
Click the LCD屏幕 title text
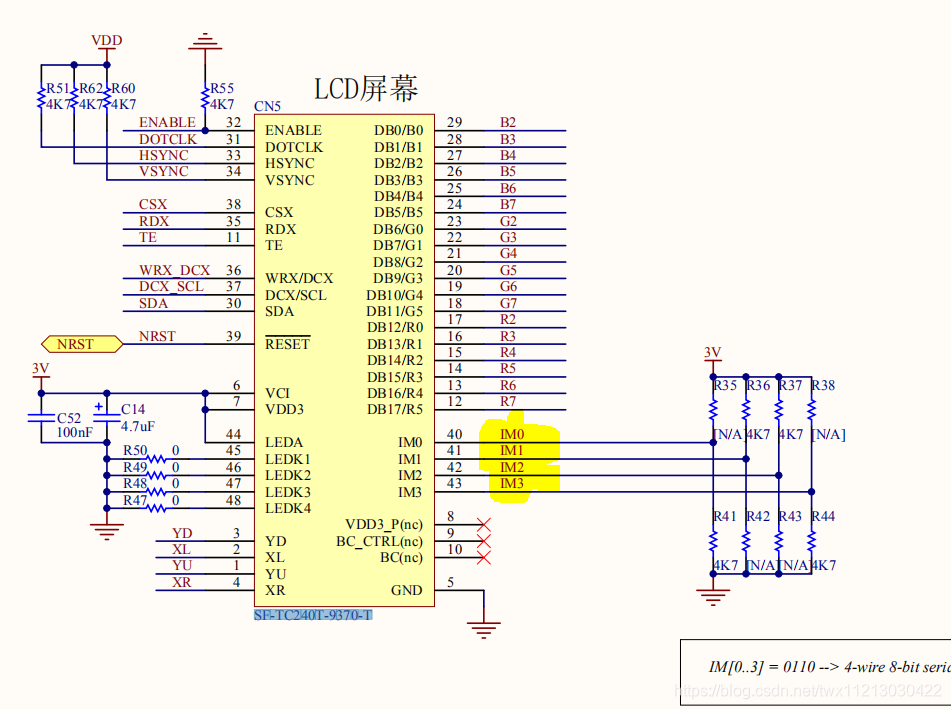point(366,89)
